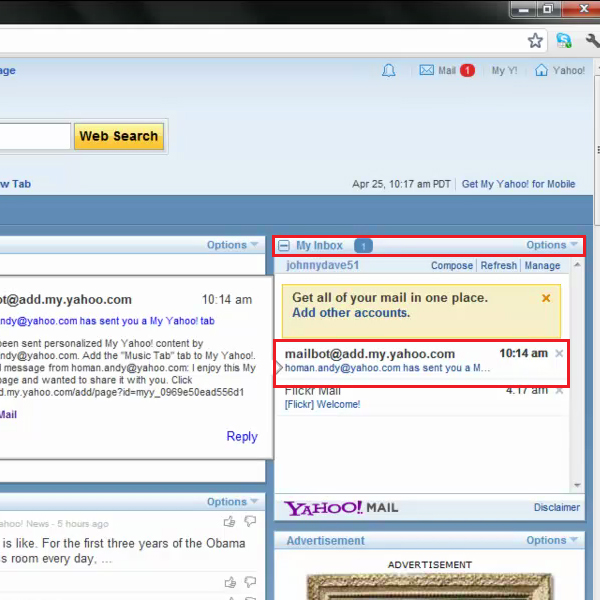Click the Yahoo! Mail logo
This screenshot has width=600, height=600.
coord(341,508)
